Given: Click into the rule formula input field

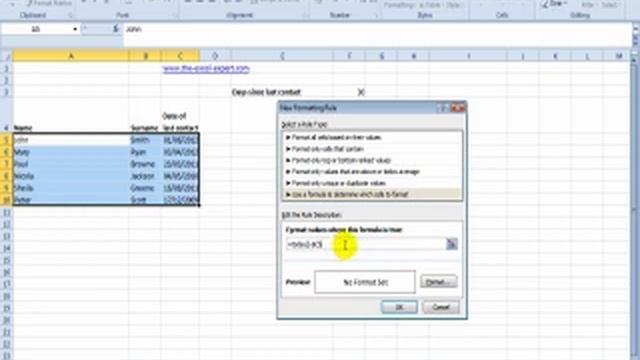Looking at the screenshot, I should (366, 244).
